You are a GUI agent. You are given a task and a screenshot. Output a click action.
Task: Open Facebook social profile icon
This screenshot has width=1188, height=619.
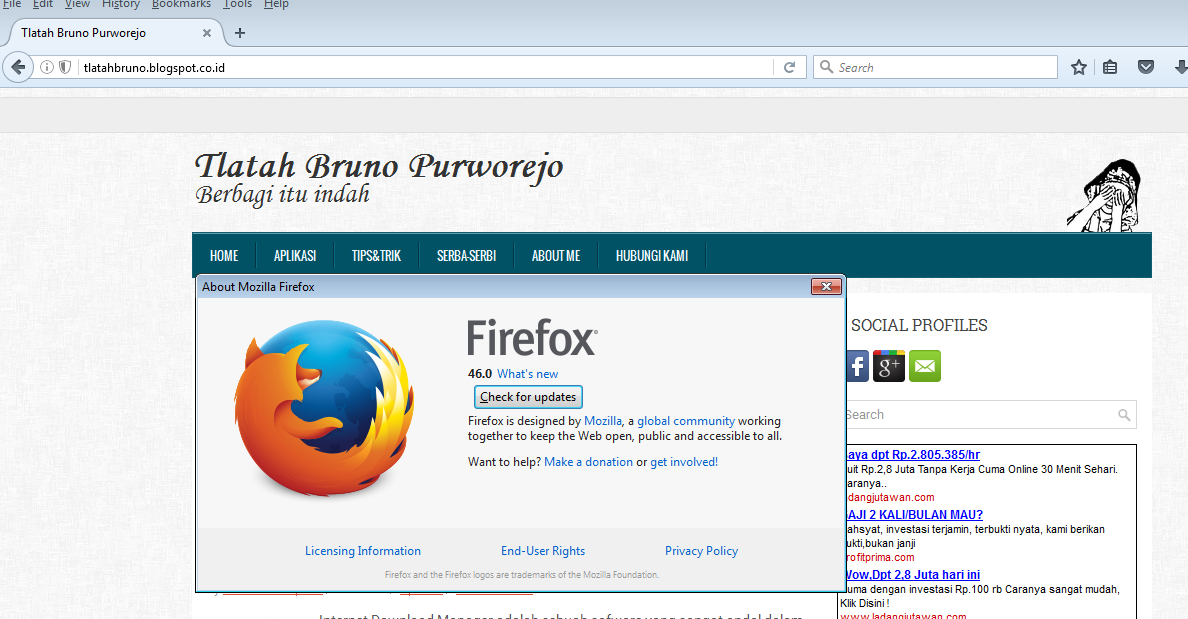pos(857,367)
